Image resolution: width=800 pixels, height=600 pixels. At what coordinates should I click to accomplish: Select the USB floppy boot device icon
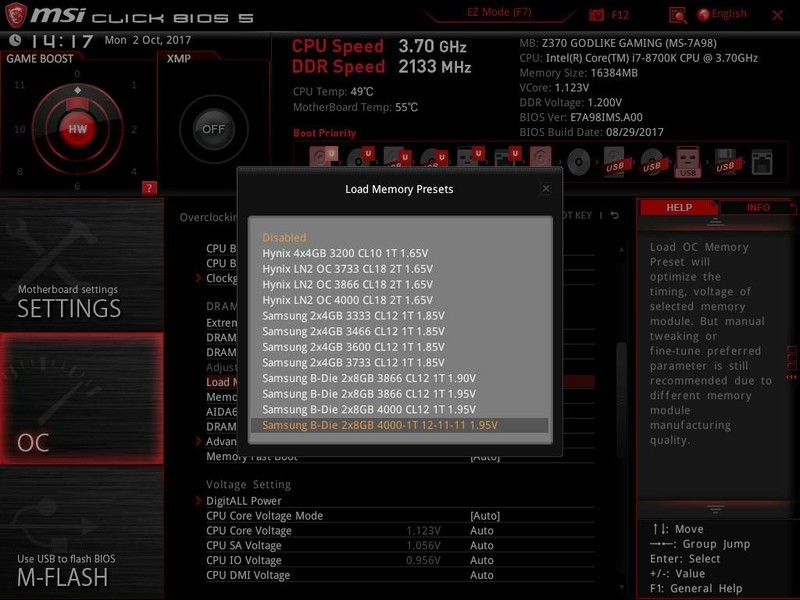(x=726, y=162)
